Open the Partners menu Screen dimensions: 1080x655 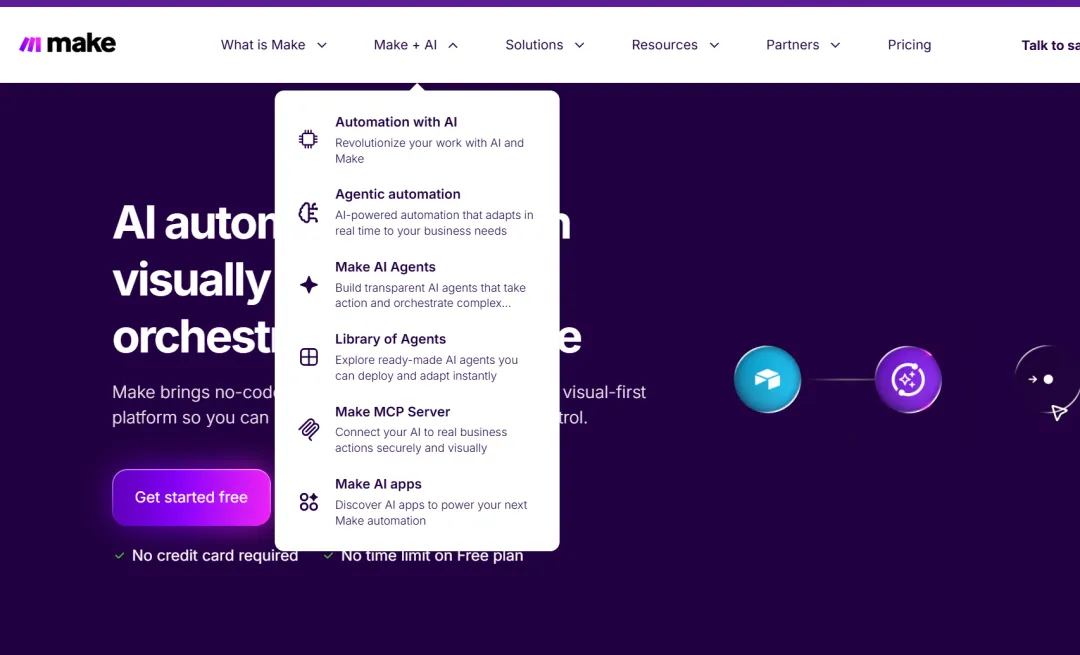(803, 45)
